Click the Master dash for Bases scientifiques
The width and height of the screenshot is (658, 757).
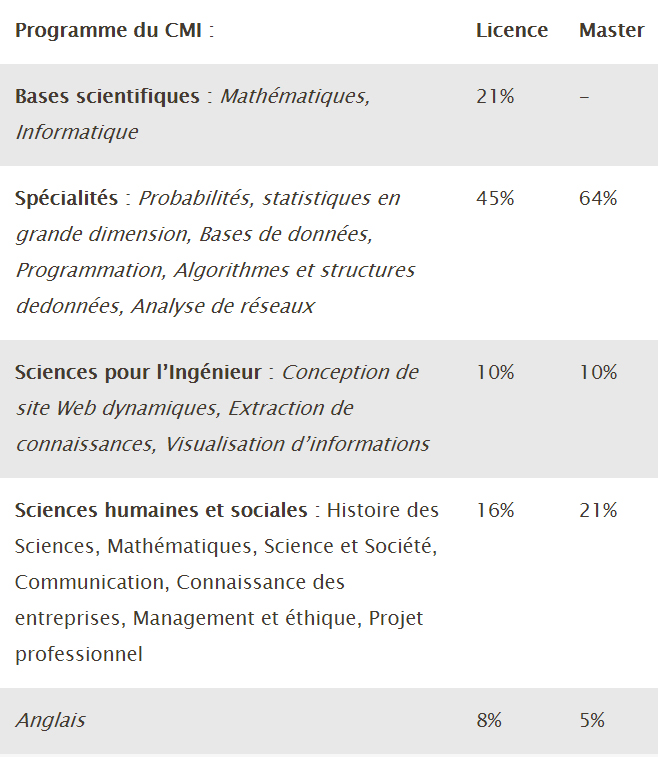click(584, 96)
